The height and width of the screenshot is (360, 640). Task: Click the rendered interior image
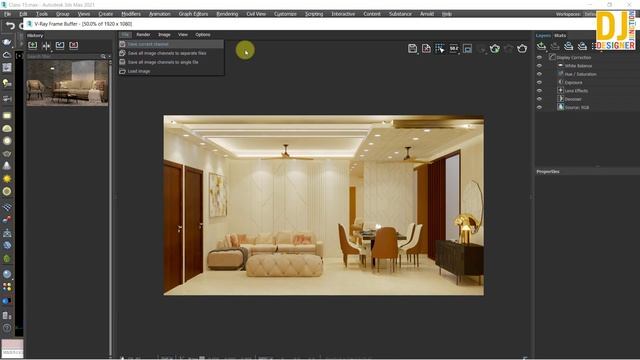(x=324, y=205)
